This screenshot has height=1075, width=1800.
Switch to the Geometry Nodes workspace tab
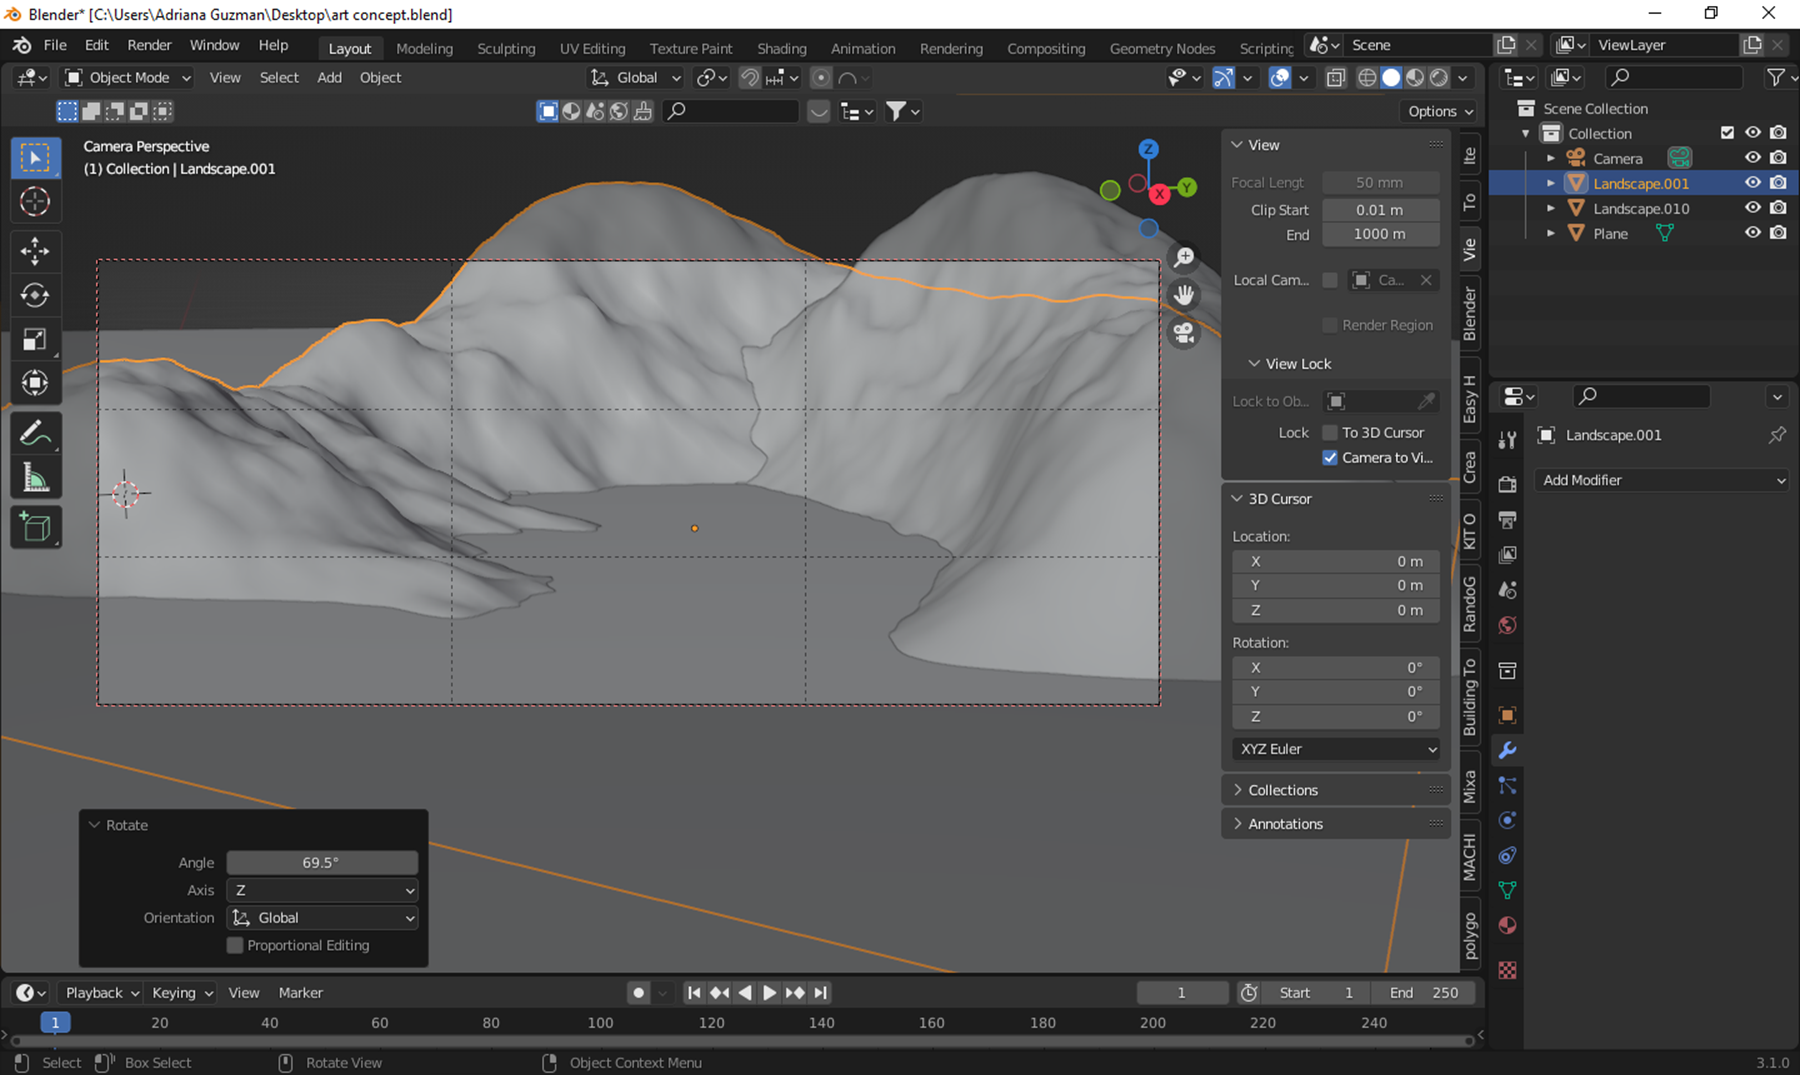tap(1162, 48)
